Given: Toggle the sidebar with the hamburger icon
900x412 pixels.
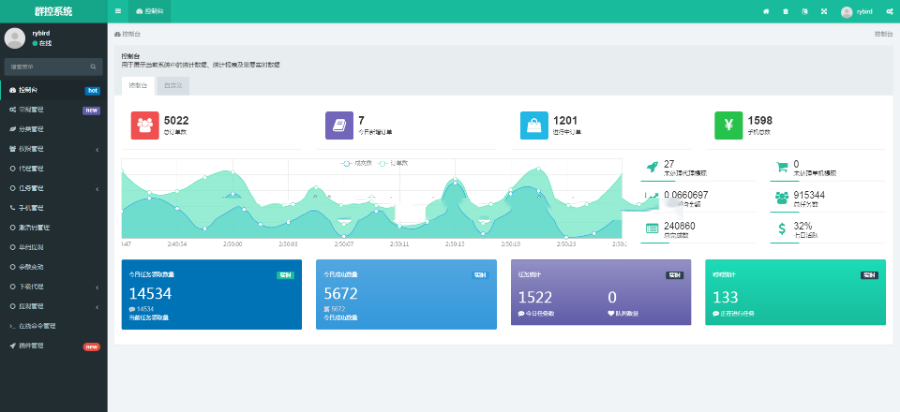Looking at the screenshot, I should 118,11.
